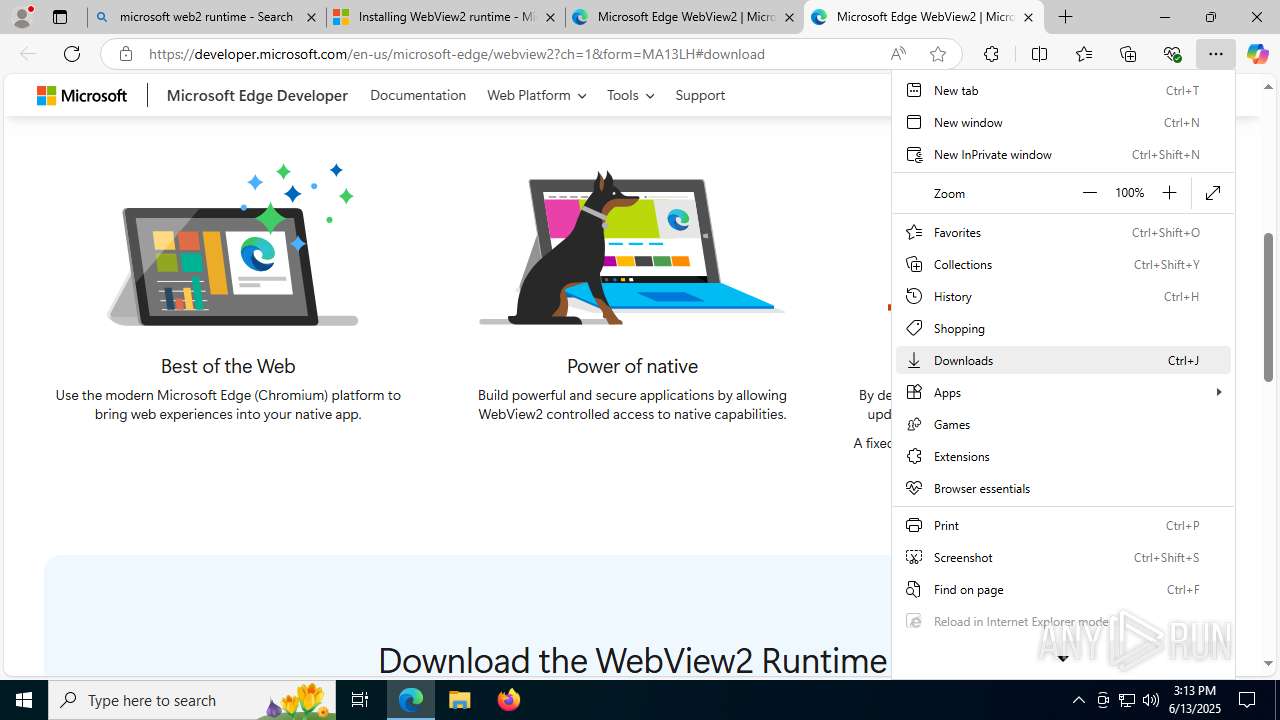The image size is (1280, 720).
Task: Launch Firefox from taskbar
Action: pyautogui.click(x=509, y=700)
